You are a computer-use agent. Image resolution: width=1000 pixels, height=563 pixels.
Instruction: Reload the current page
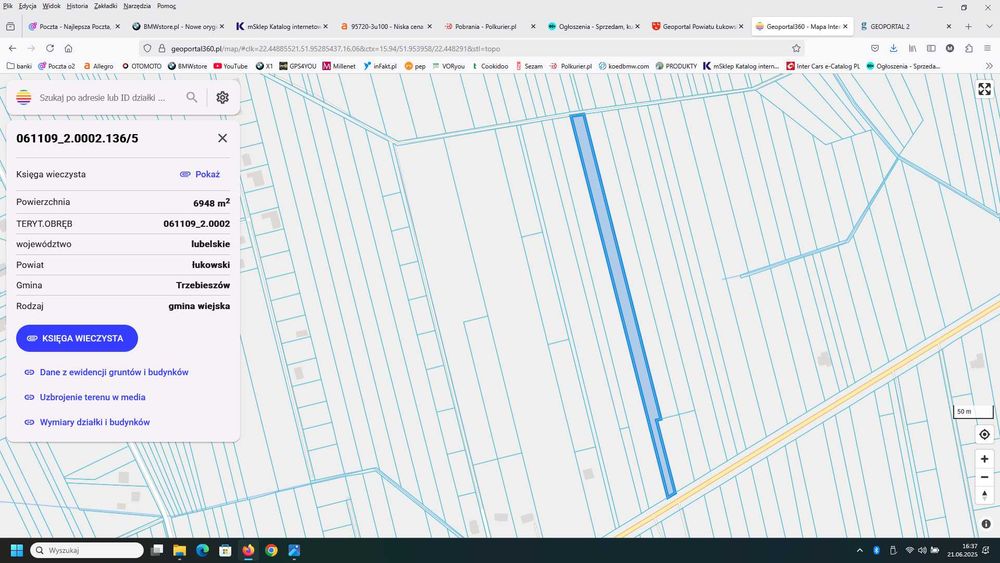(x=50, y=48)
